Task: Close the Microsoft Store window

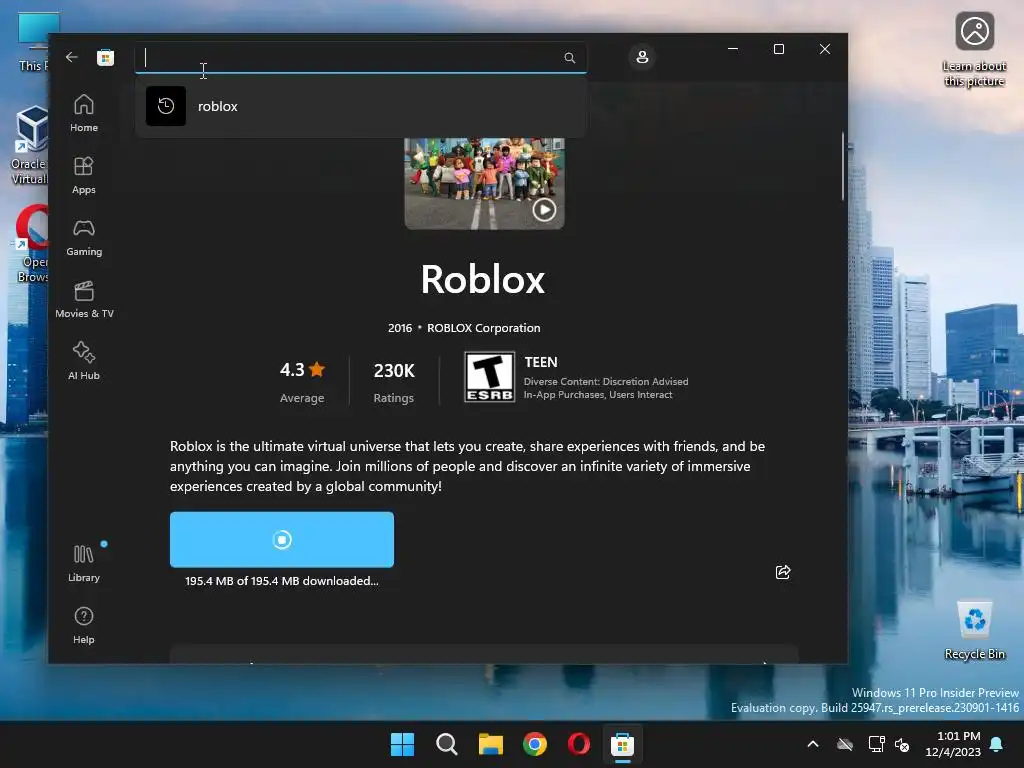Action: click(825, 49)
